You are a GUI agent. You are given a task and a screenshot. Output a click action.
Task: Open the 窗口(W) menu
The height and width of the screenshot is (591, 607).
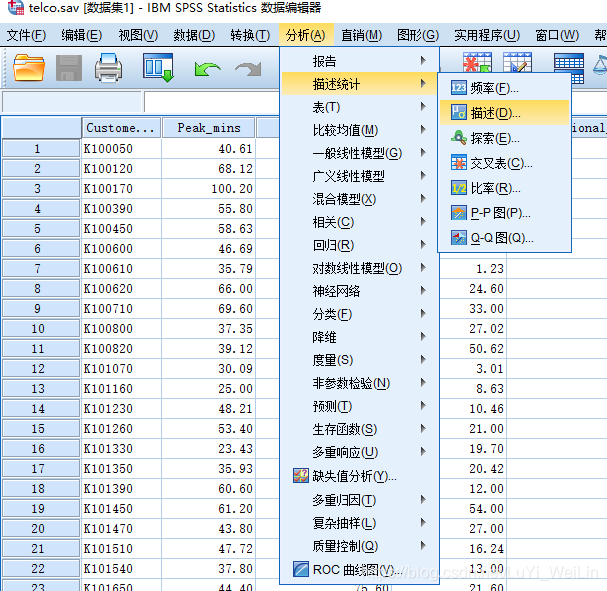pos(557,35)
